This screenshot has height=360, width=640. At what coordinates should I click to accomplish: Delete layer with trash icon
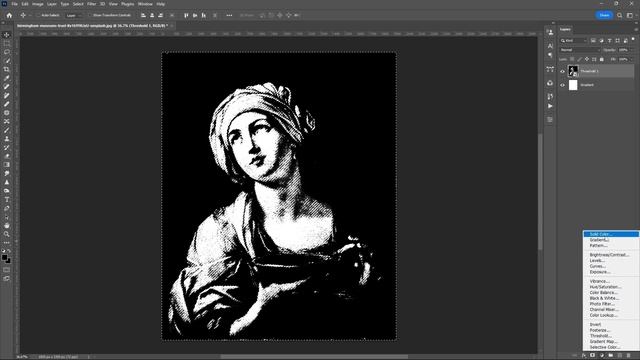coord(629,356)
